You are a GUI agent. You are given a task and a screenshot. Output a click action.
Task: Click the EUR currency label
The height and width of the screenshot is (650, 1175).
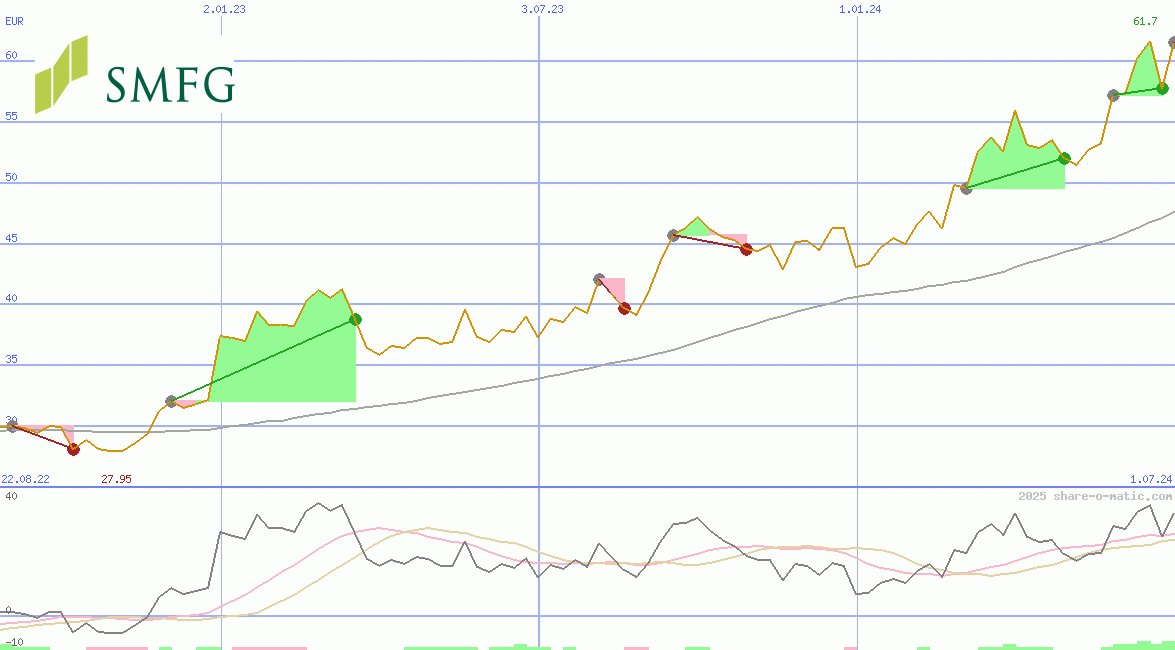click(14, 22)
